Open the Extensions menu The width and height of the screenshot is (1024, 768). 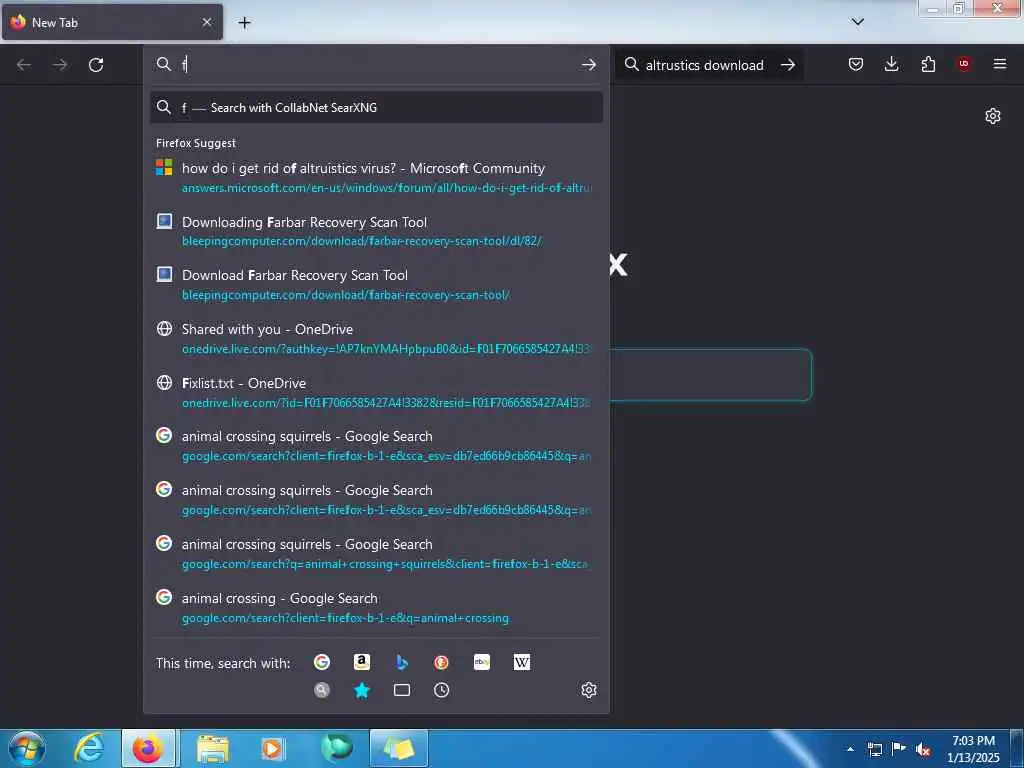tap(928, 64)
